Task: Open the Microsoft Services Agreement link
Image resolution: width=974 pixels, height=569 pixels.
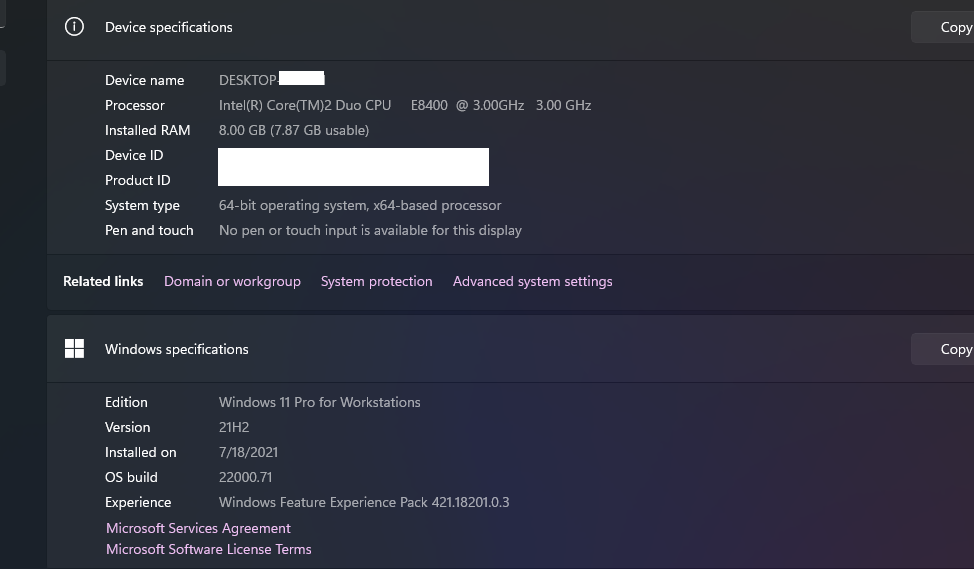Action: 198,528
